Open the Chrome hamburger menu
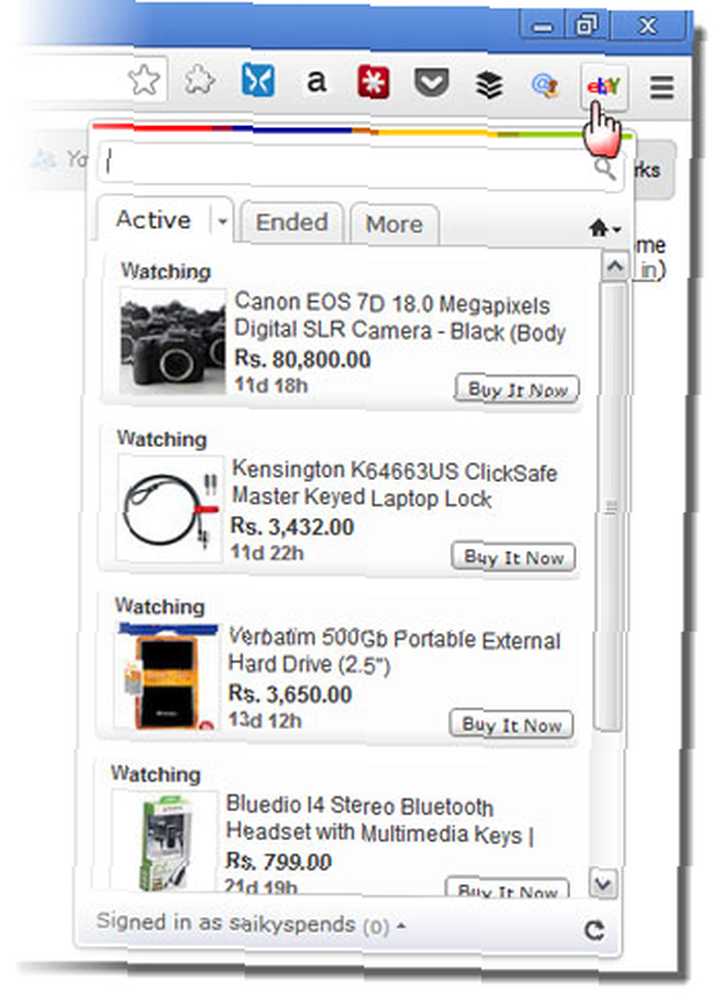 pyautogui.click(x=662, y=86)
